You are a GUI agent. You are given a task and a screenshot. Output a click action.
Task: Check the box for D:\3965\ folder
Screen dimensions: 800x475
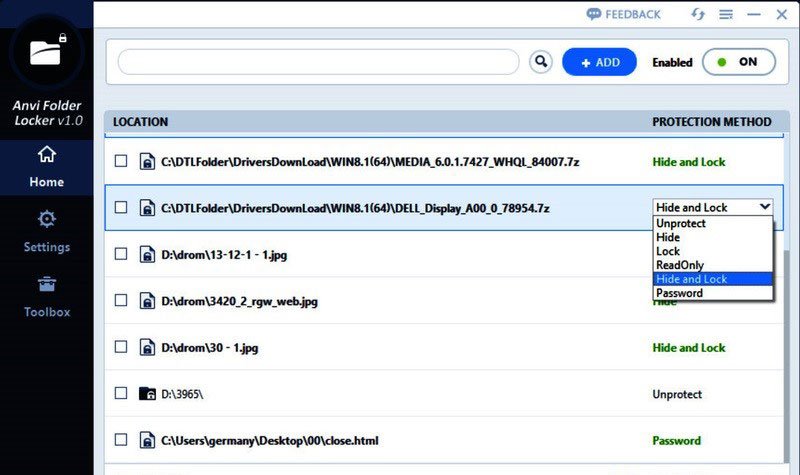coord(121,393)
